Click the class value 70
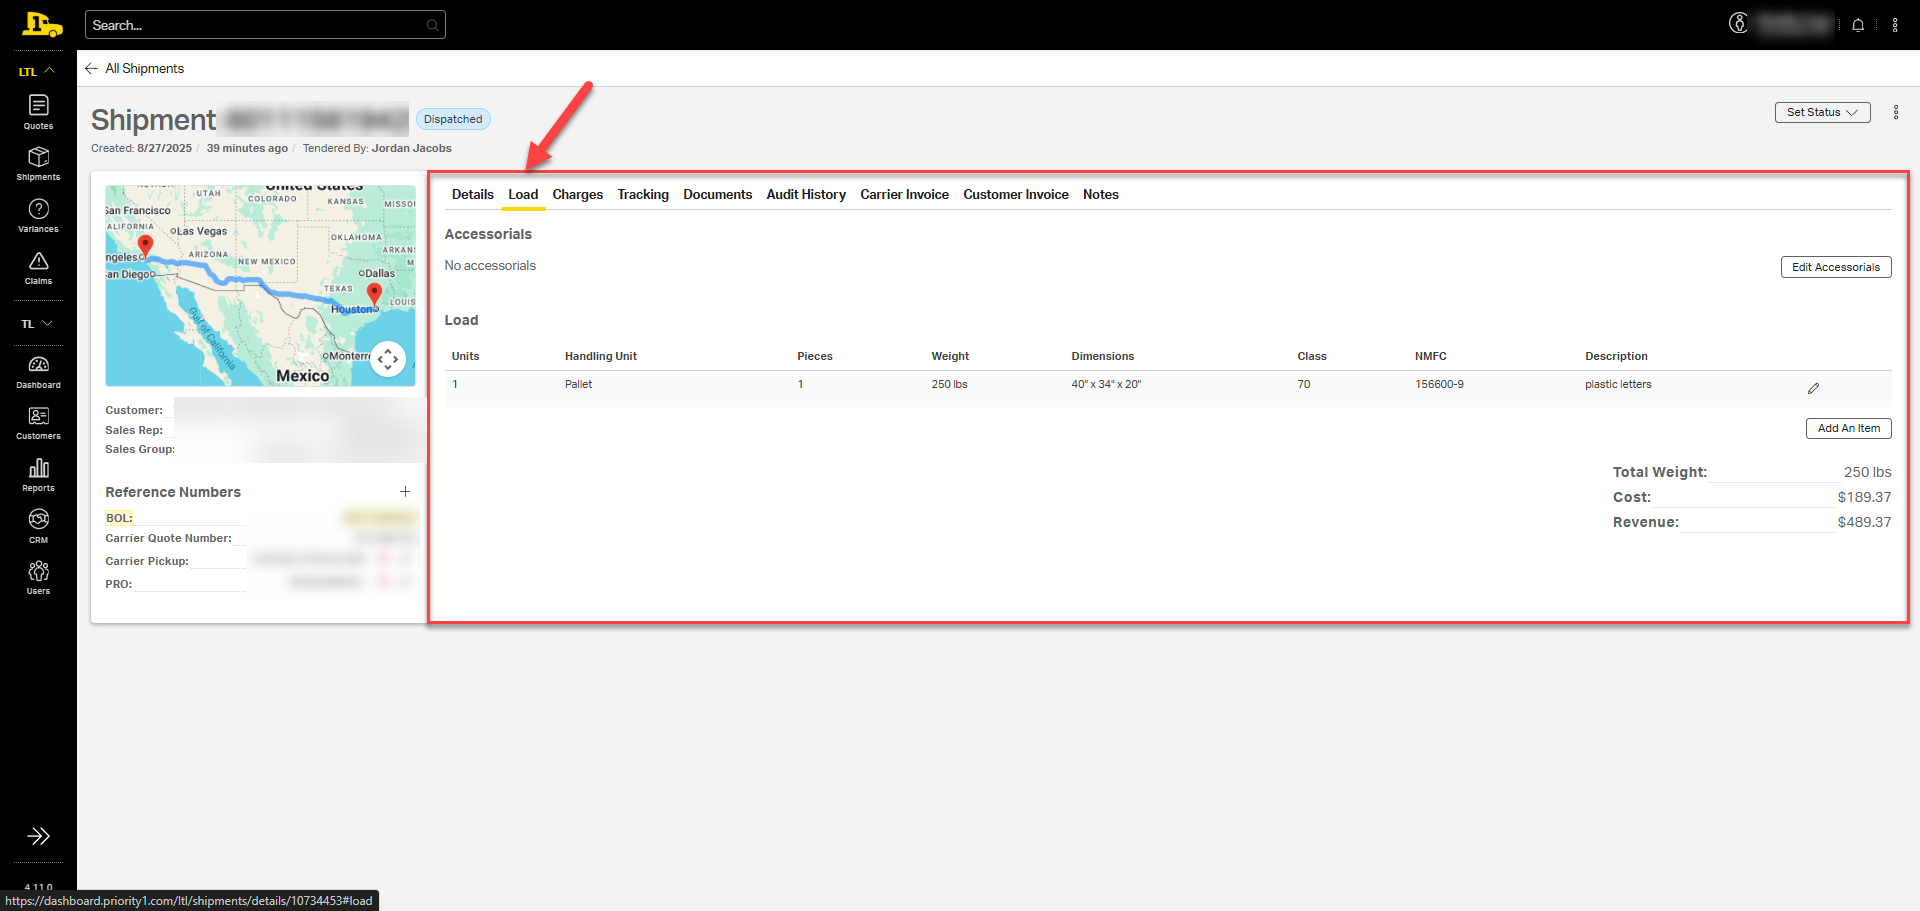1920x911 pixels. (x=1304, y=384)
